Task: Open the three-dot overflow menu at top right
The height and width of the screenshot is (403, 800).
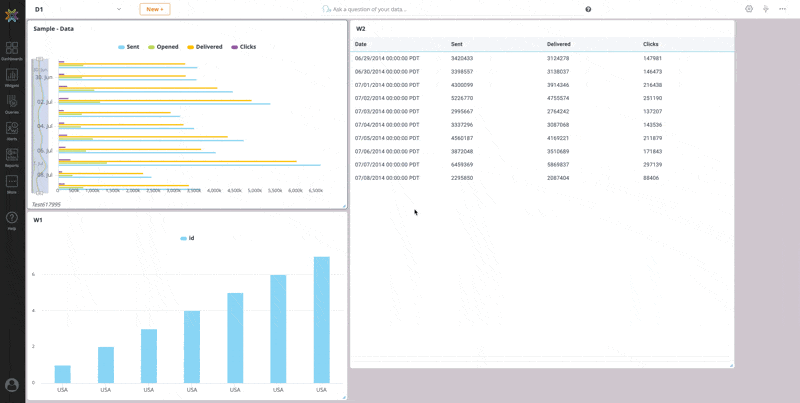Action: pos(783,9)
